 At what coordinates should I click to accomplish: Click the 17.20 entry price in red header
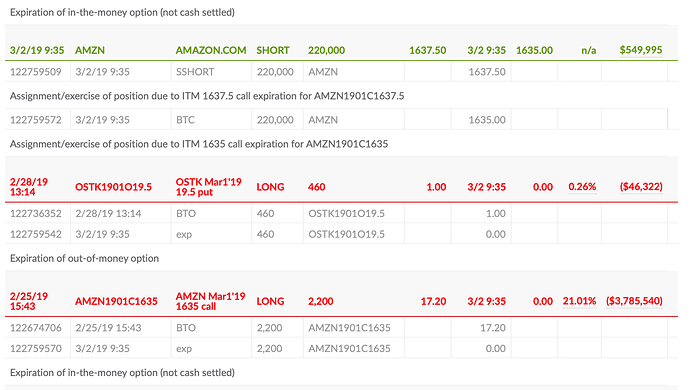click(433, 302)
